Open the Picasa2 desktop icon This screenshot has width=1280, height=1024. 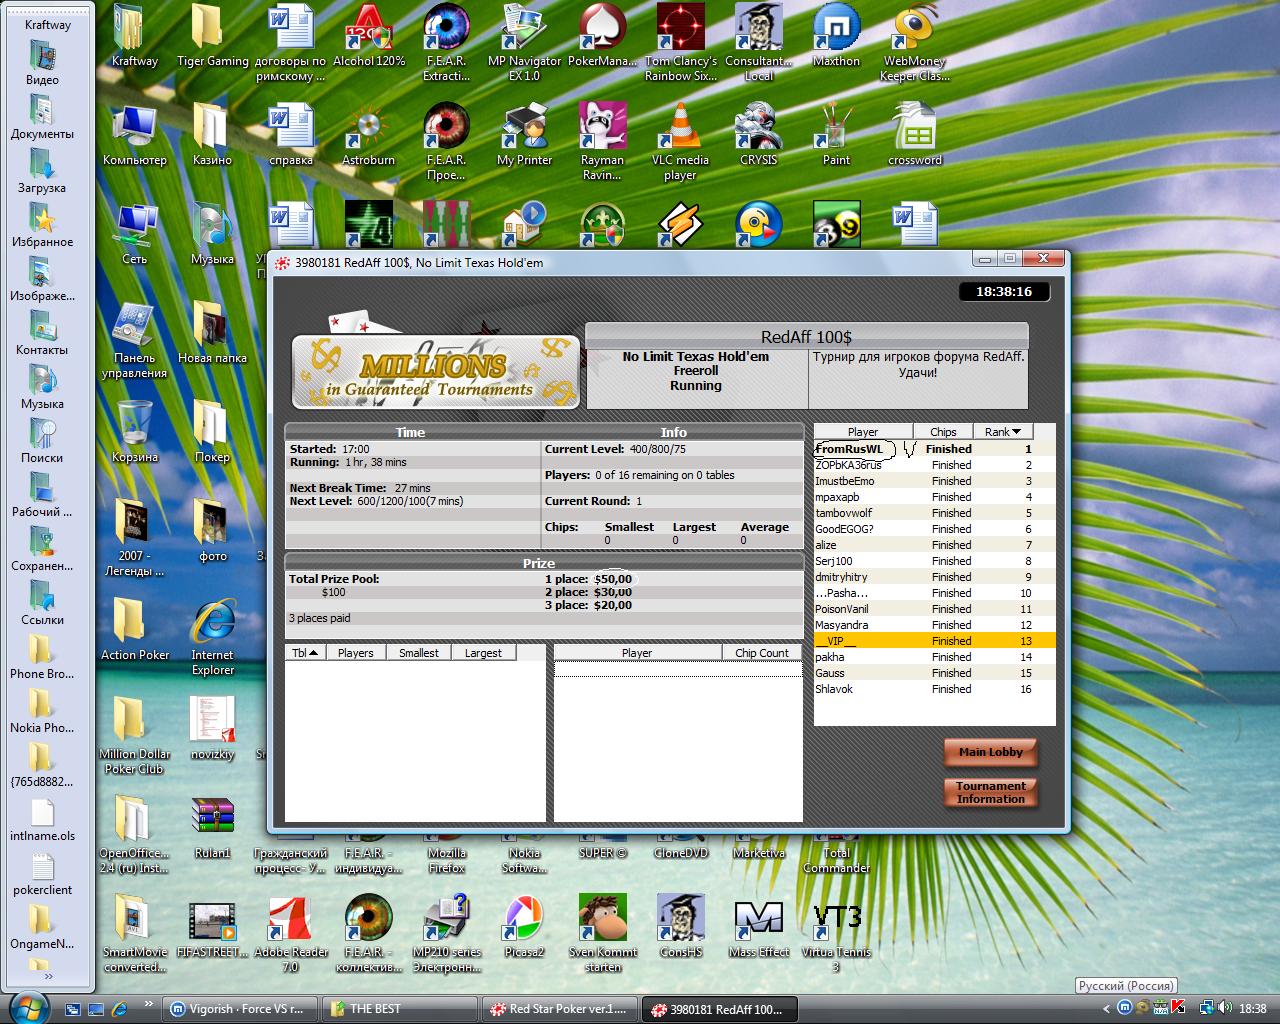pos(524,919)
